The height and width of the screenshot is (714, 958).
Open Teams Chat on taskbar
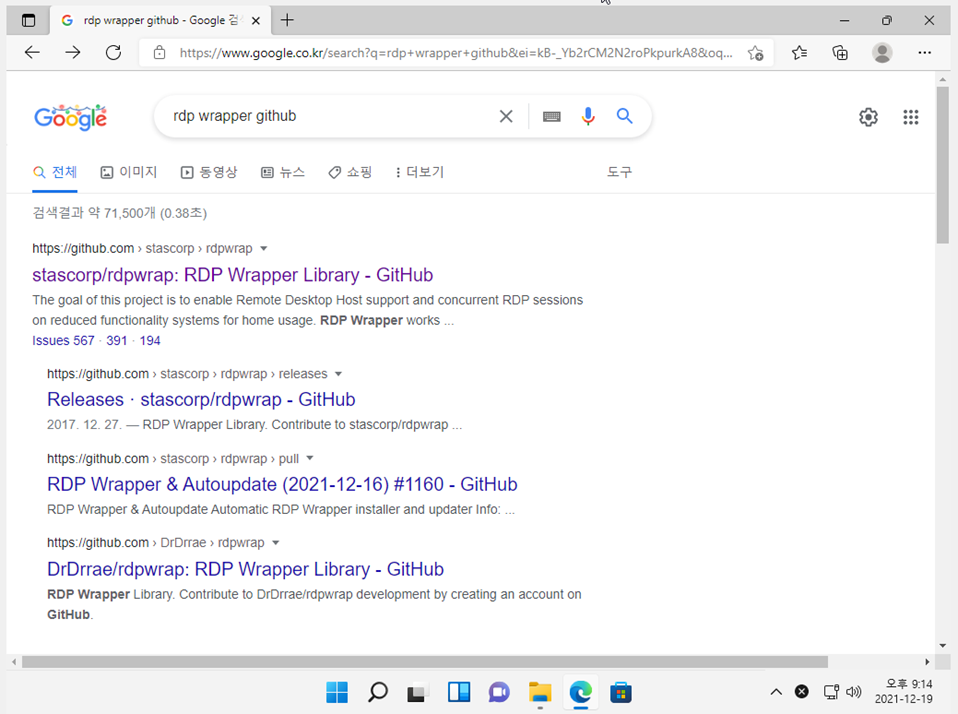499,692
